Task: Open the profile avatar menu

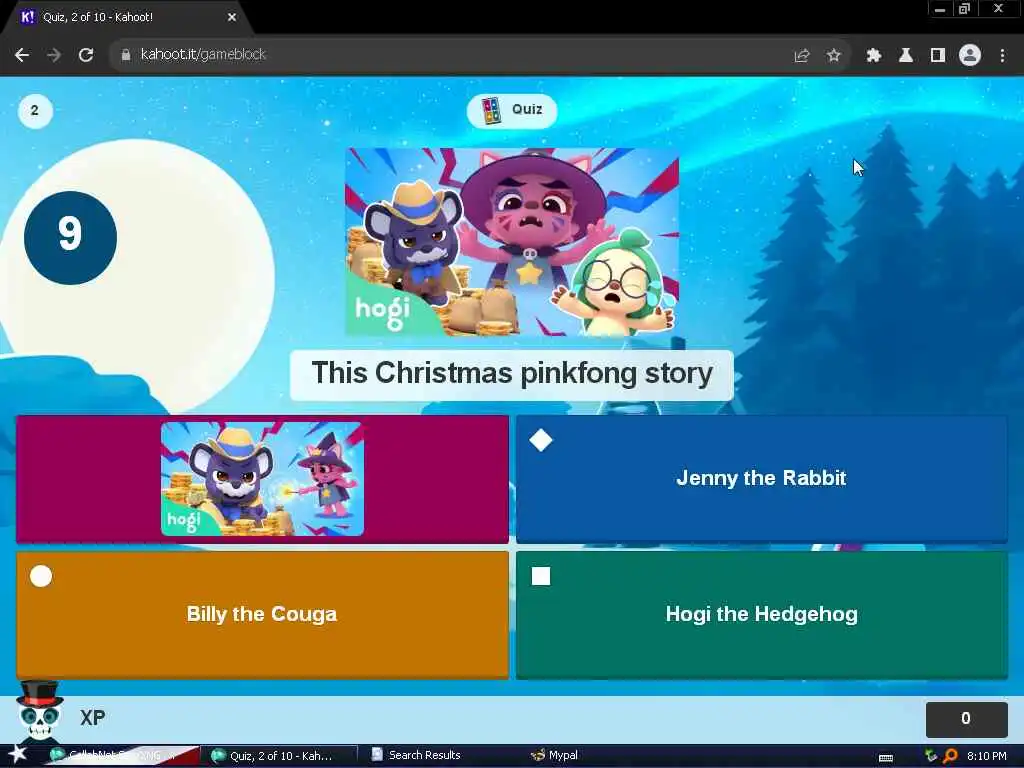Action: [970, 55]
